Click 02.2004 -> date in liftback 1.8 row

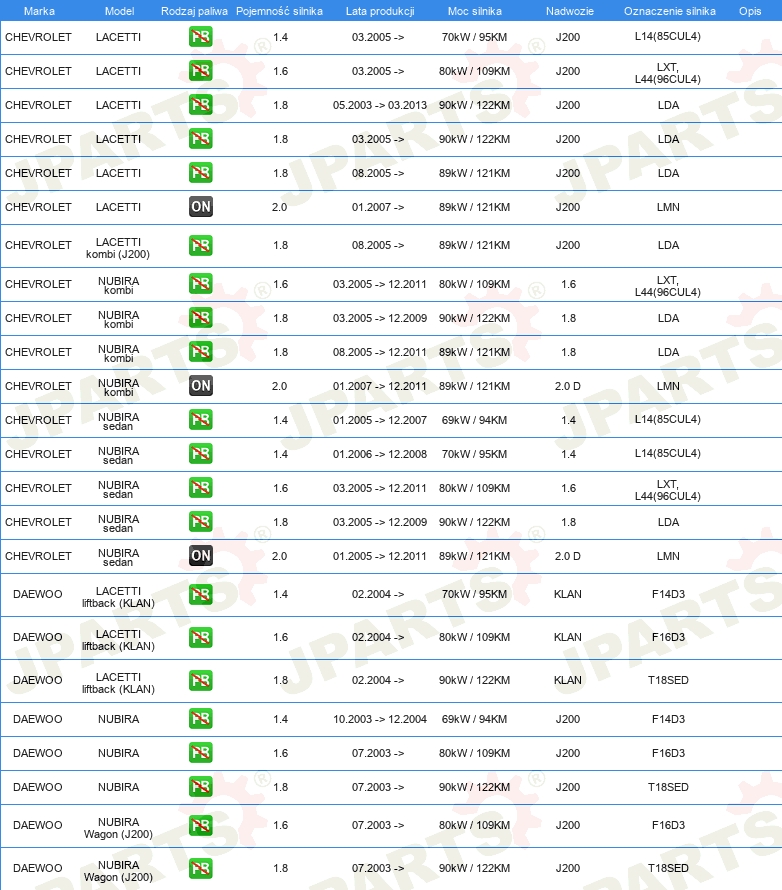point(378,680)
